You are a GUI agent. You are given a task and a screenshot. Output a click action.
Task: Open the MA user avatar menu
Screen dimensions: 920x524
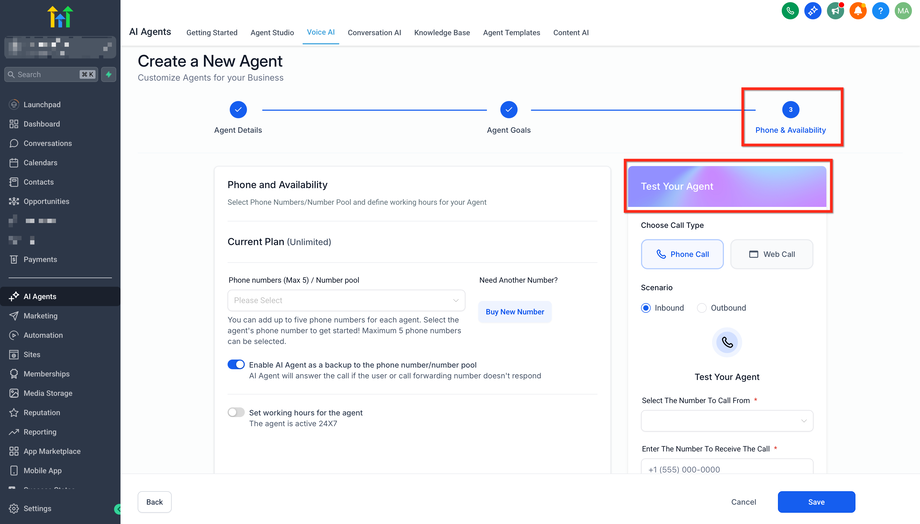(903, 11)
